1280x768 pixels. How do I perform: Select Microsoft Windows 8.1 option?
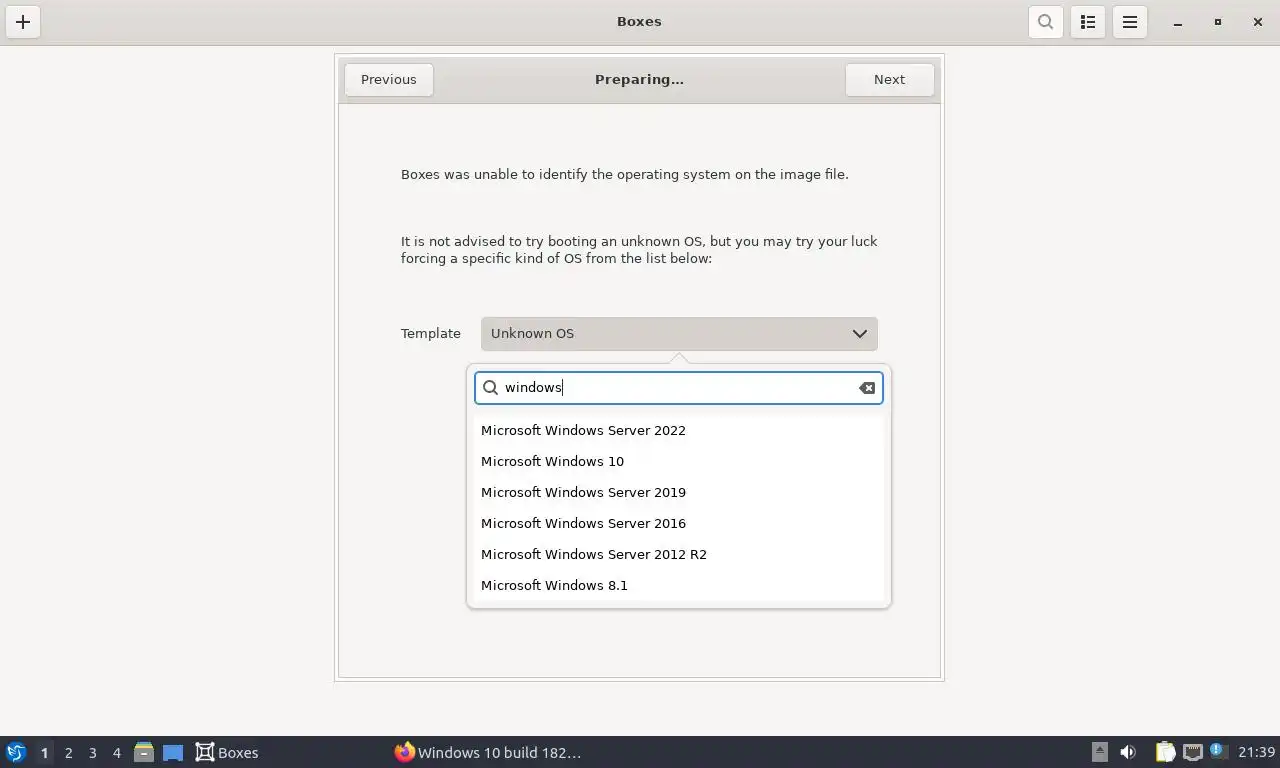tap(678, 586)
